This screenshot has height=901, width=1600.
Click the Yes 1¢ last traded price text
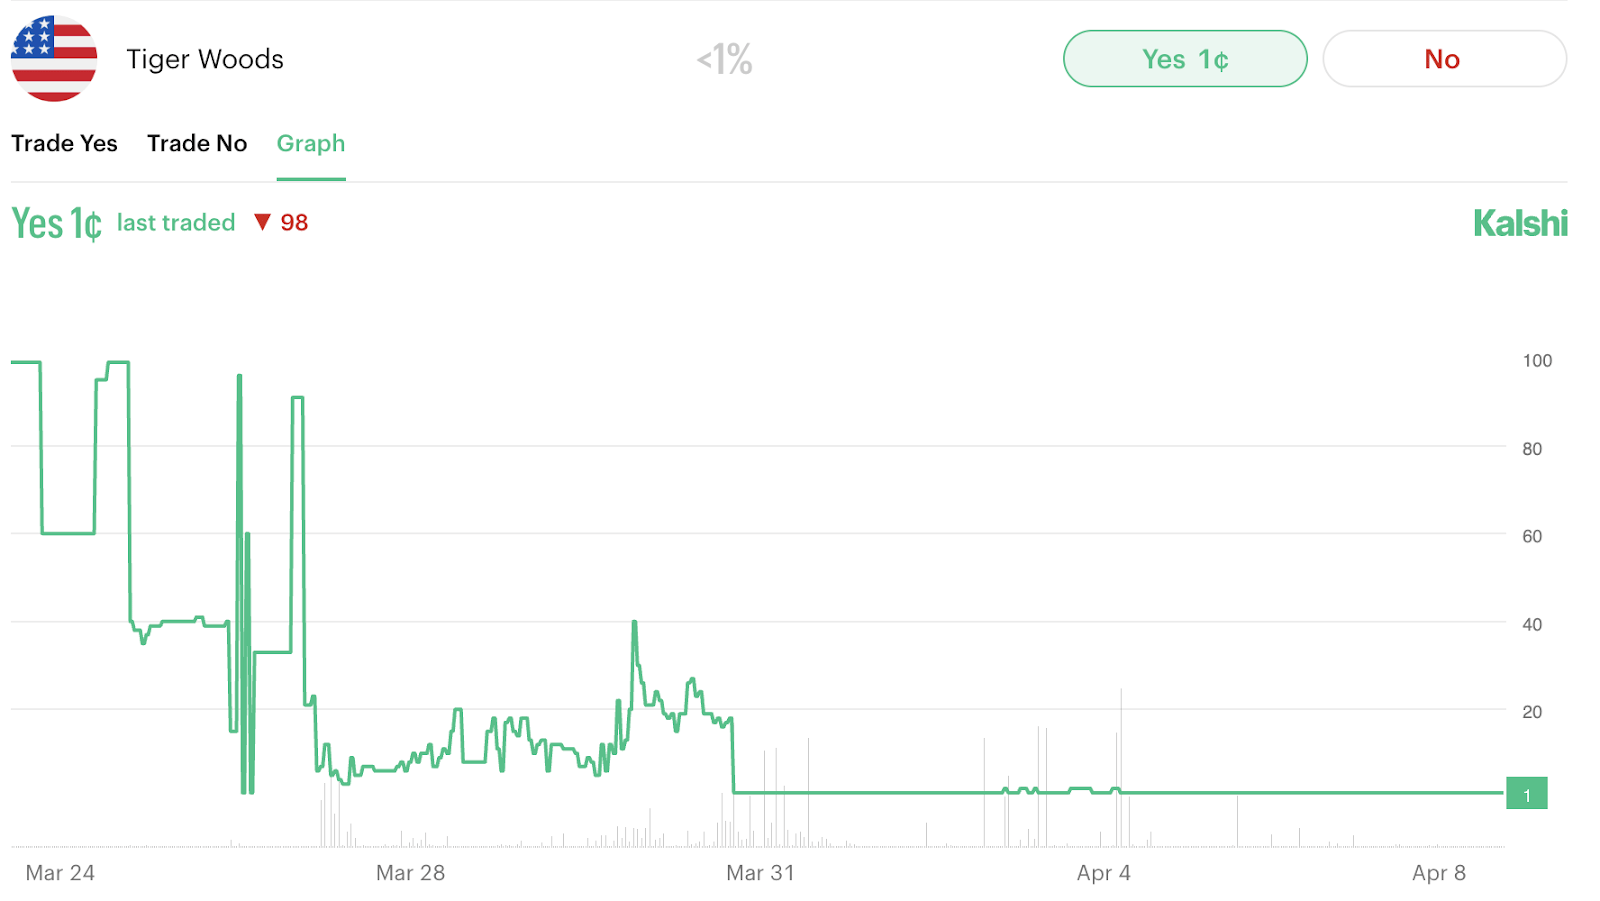pyautogui.click(x=57, y=223)
